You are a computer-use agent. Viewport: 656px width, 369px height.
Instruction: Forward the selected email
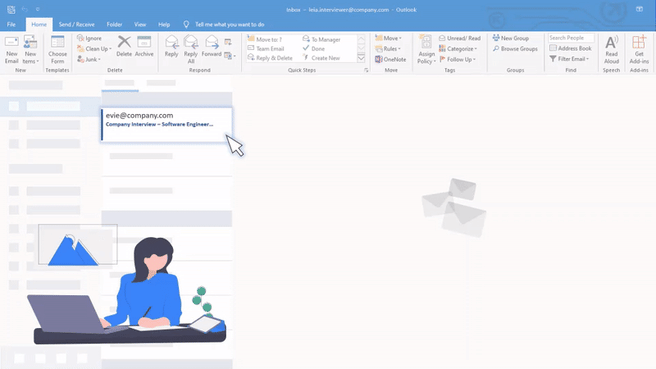(x=211, y=46)
